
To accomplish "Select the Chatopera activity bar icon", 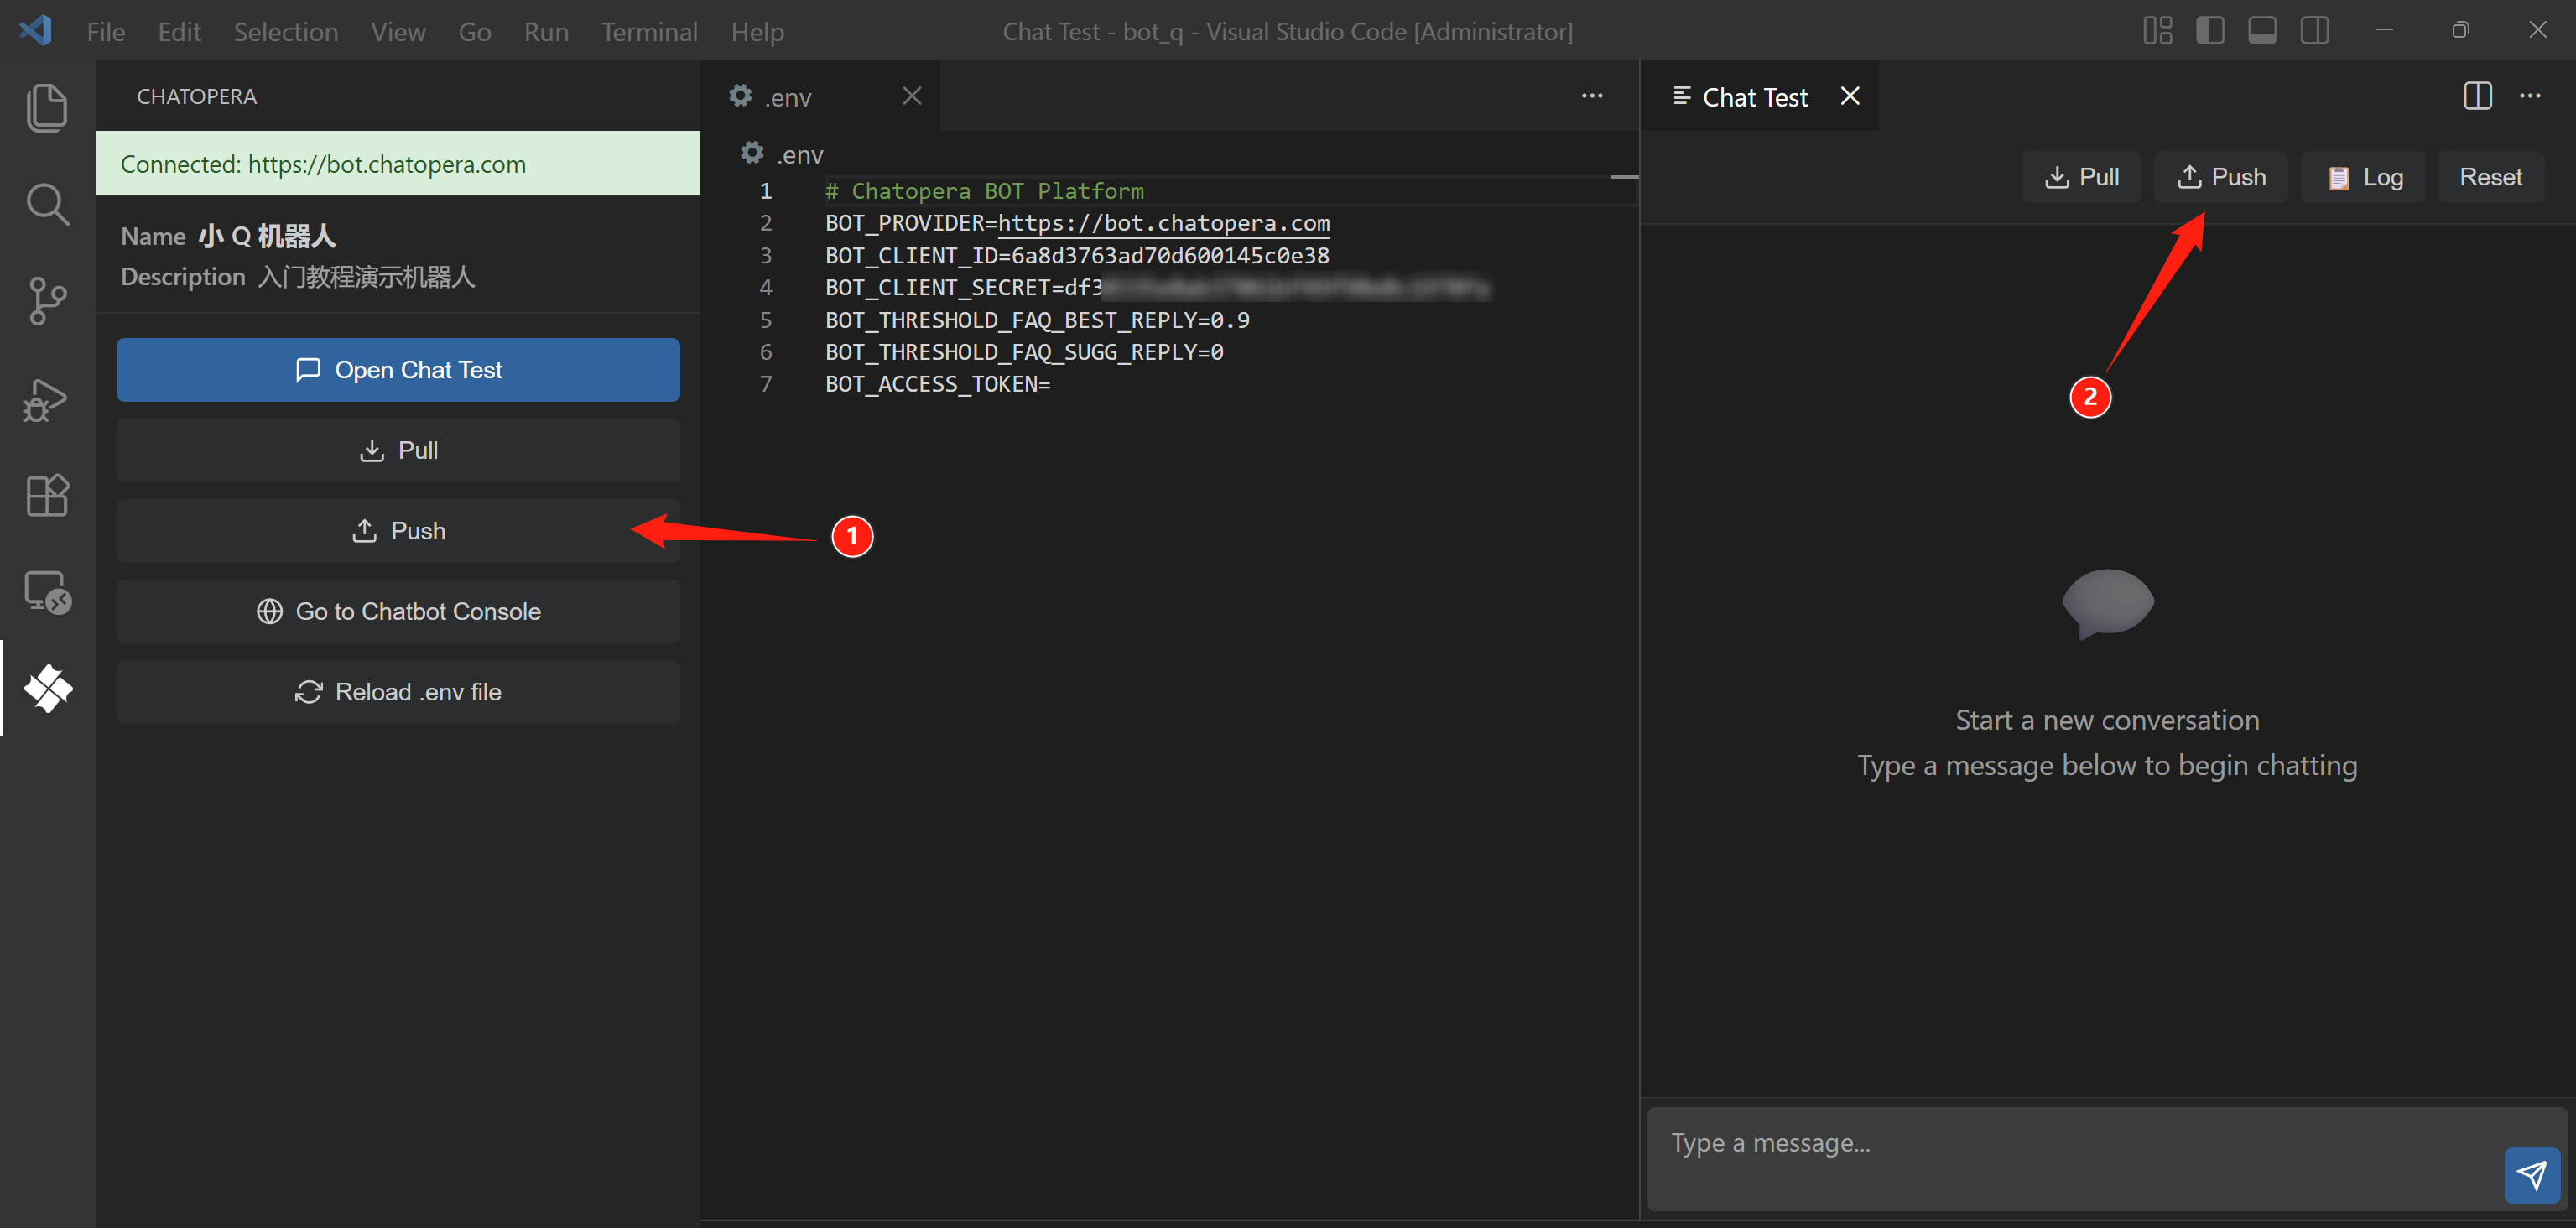I will [x=48, y=689].
